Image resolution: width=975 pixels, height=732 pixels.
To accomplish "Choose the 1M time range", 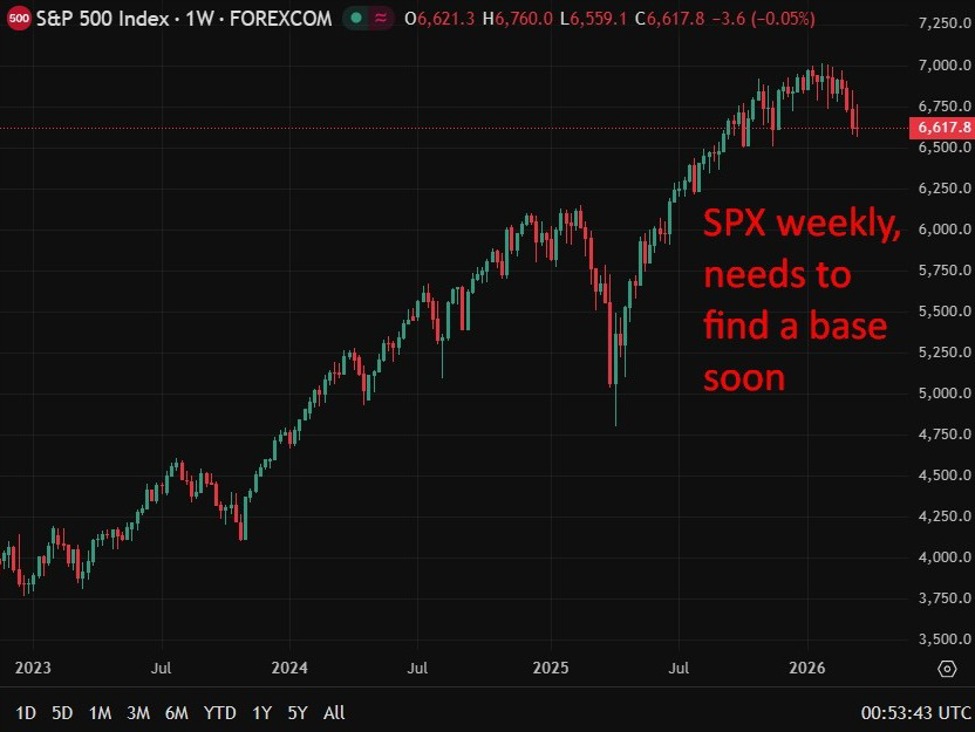I will pyautogui.click(x=100, y=713).
